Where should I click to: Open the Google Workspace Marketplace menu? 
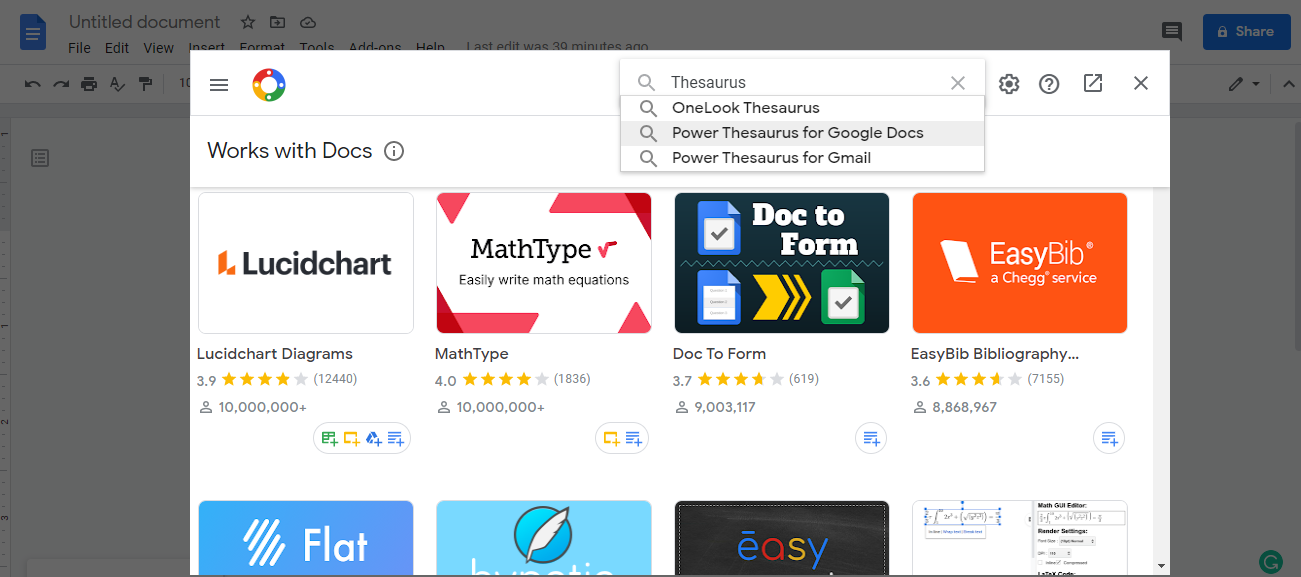tap(219, 84)
